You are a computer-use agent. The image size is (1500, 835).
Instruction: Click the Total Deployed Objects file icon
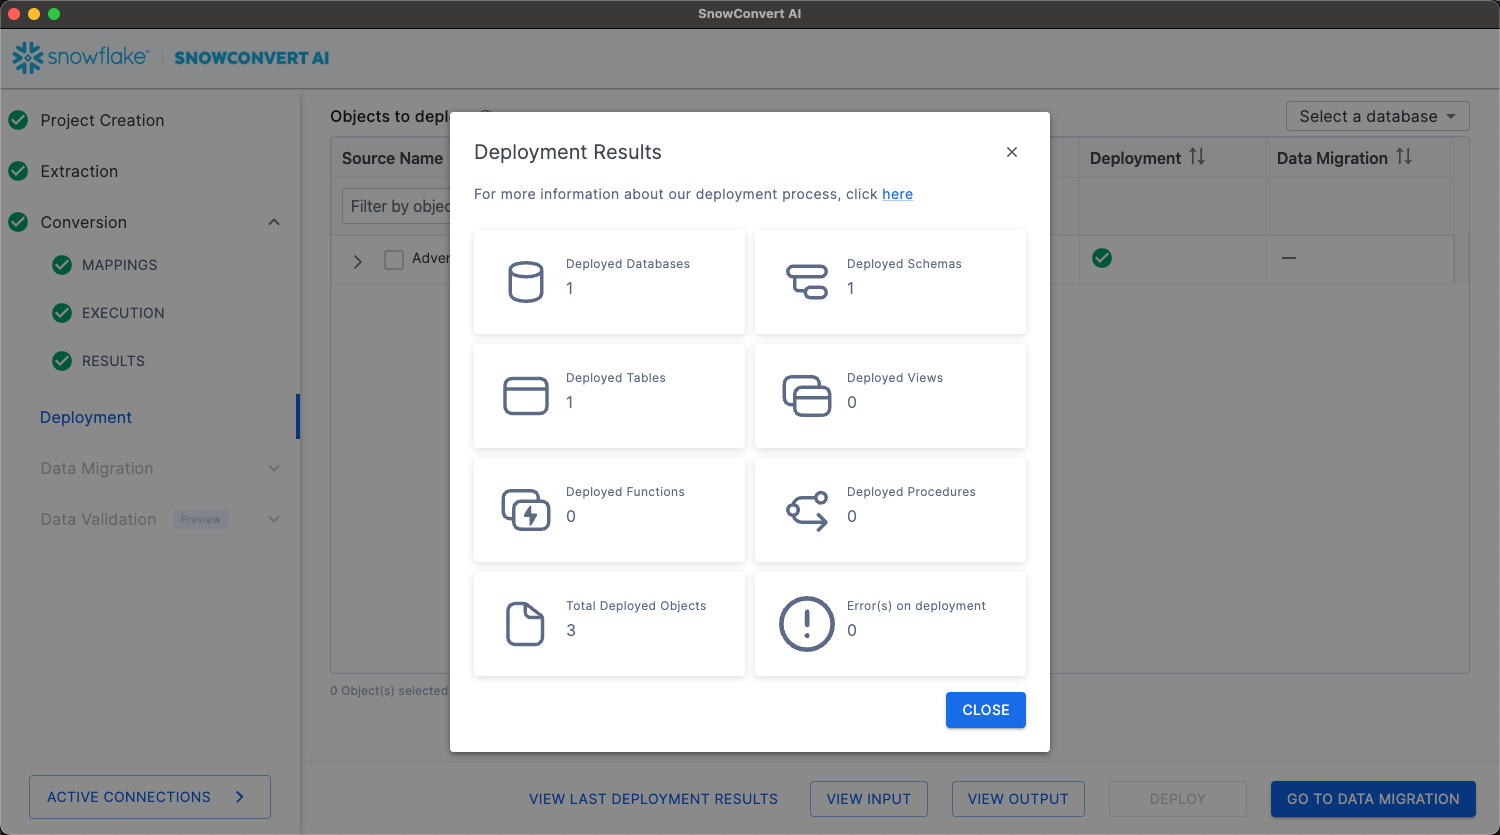(x=525, y=624)
